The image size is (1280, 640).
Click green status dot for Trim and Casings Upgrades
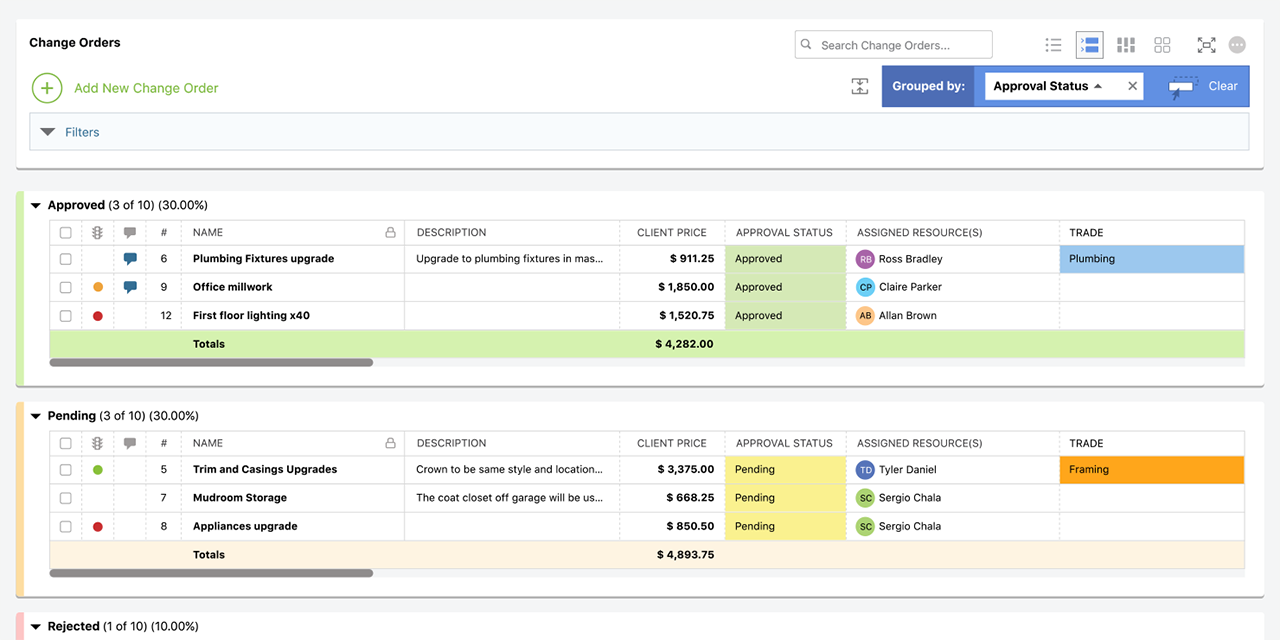[98, 470]
